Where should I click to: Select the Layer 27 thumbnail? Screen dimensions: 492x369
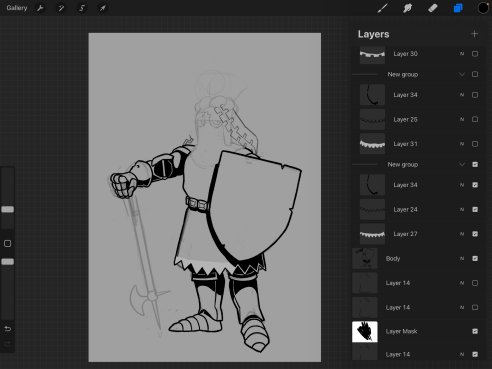coord(372,234)
